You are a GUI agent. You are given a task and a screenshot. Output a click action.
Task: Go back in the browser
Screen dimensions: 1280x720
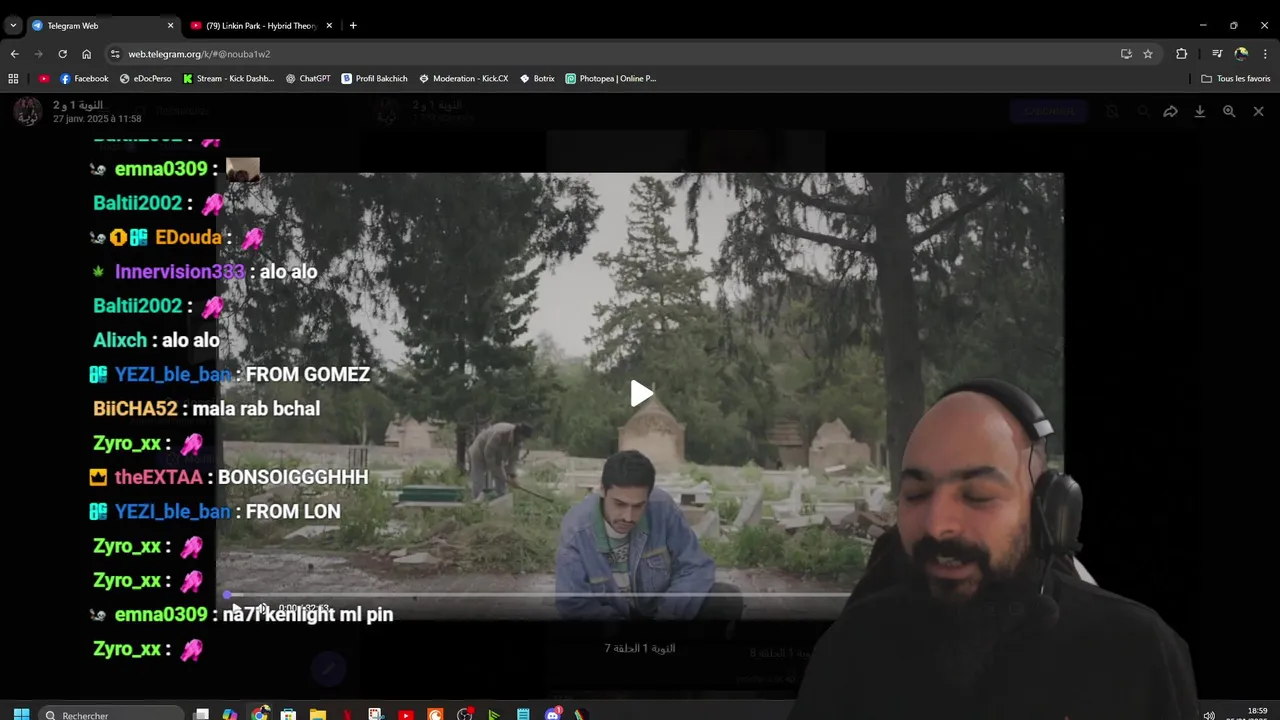pos(14,54)
